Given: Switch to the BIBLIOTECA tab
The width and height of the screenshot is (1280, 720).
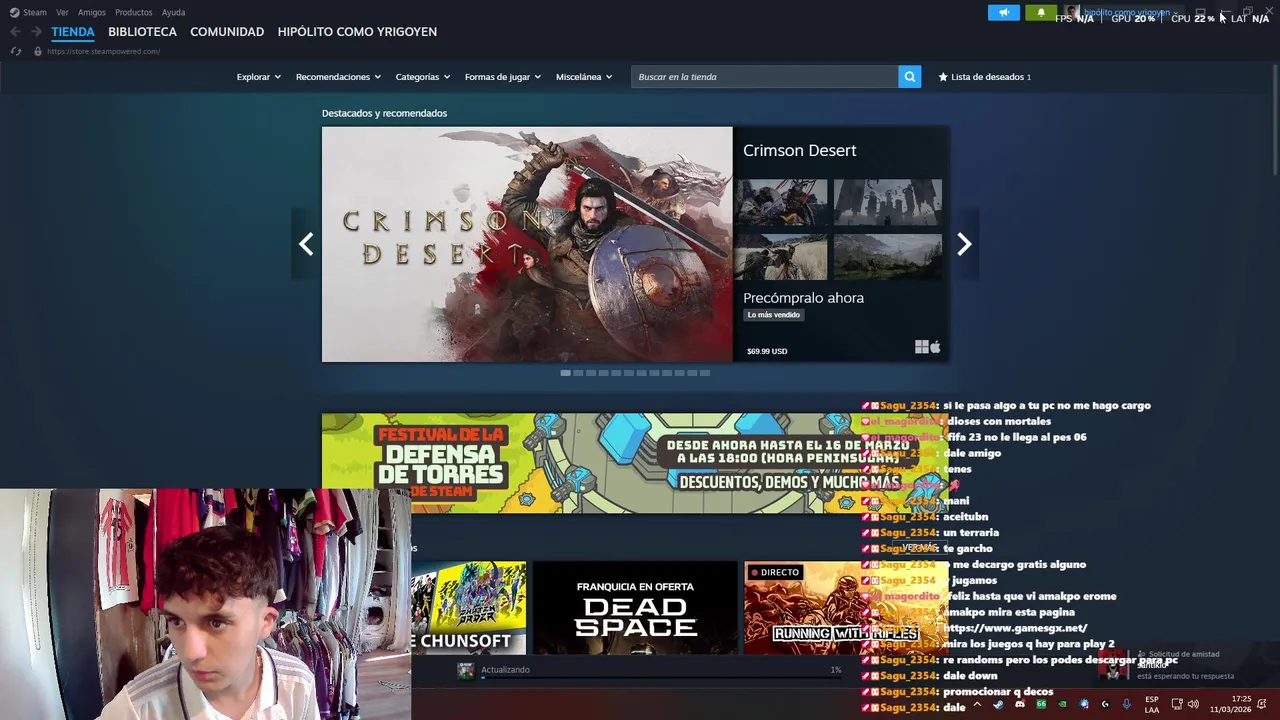Looking at the screenshot, I should (142, 32).
